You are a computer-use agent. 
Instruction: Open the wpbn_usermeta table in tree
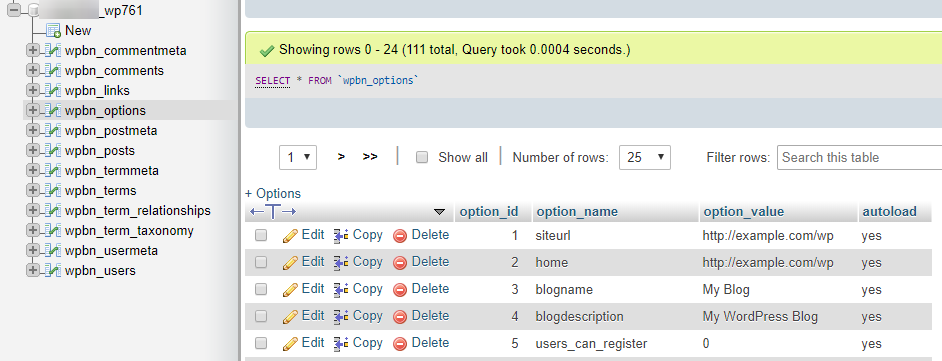coord(111,250)
